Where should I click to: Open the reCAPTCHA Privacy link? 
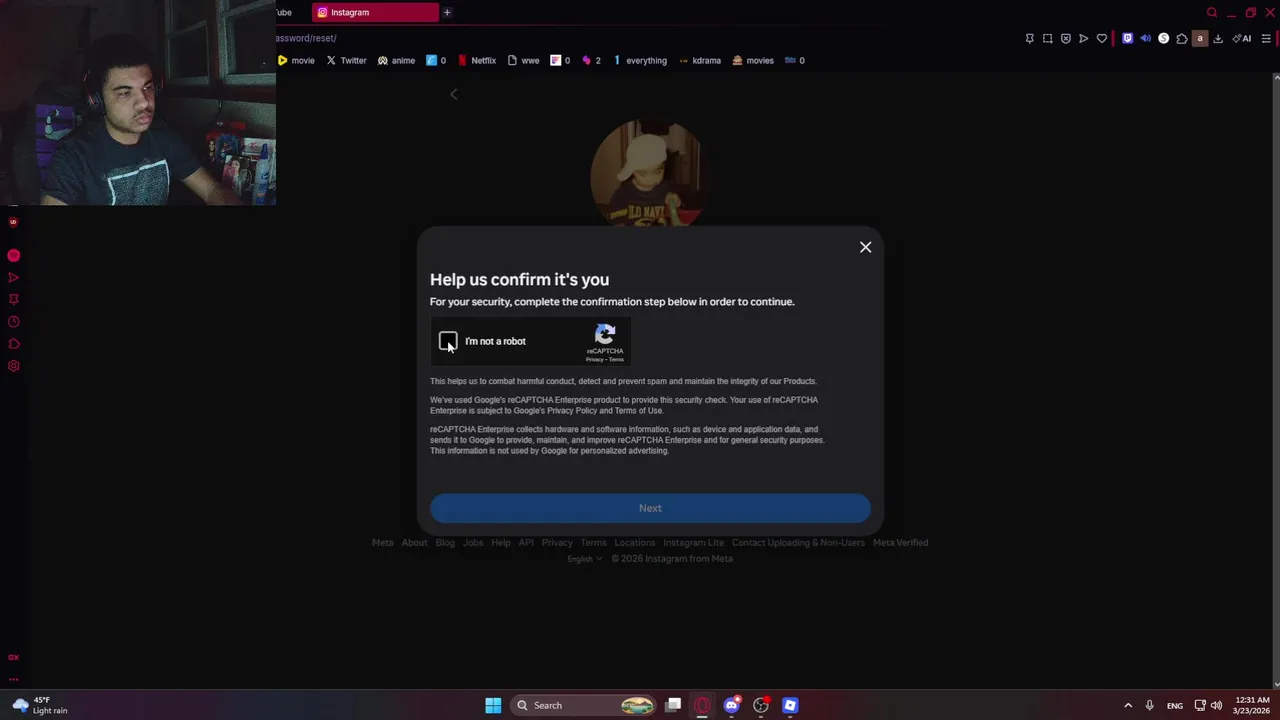point(594,359)
